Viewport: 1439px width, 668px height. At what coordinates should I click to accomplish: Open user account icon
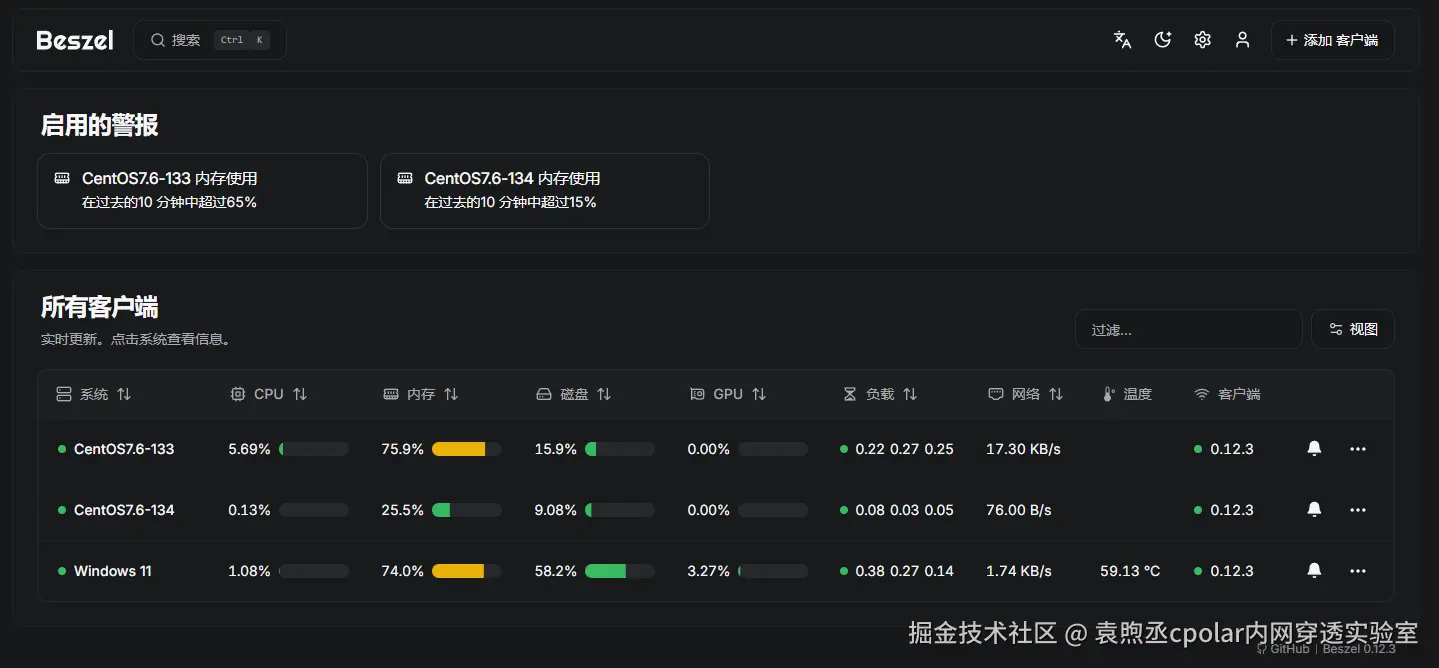[1242, 40]
